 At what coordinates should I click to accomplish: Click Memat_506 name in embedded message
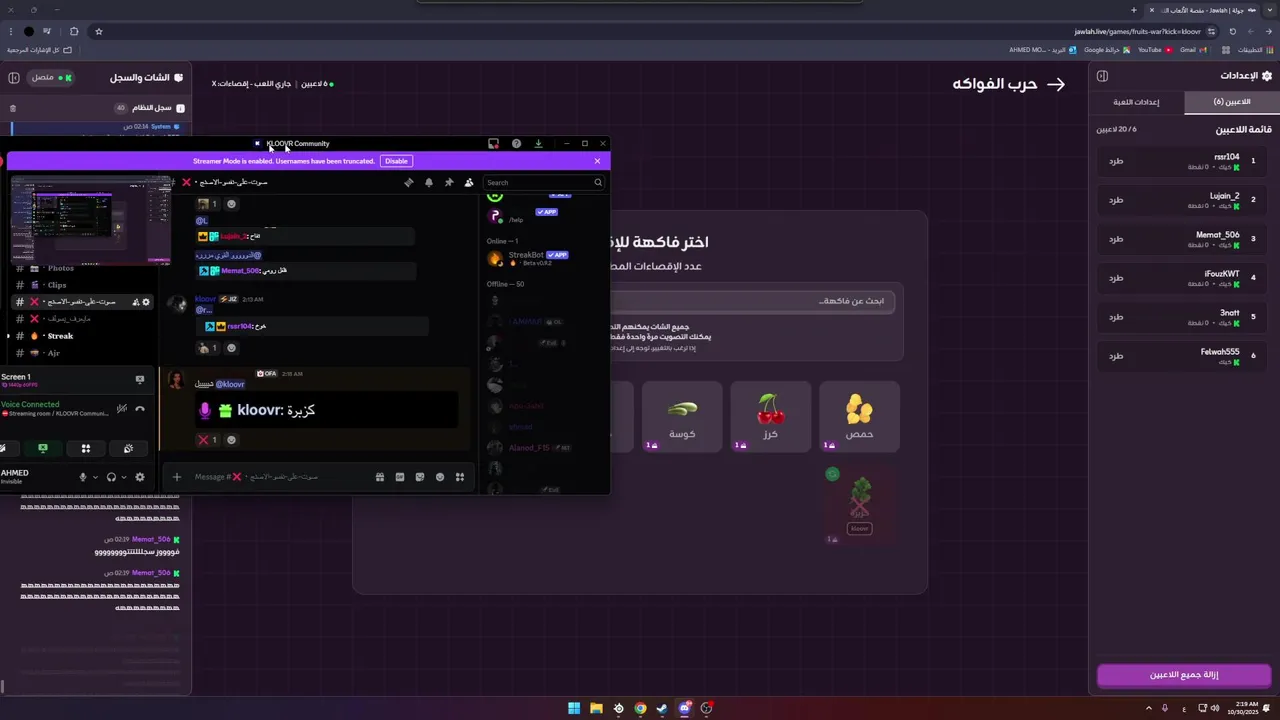pyautogui.click(x=239, y=270)
